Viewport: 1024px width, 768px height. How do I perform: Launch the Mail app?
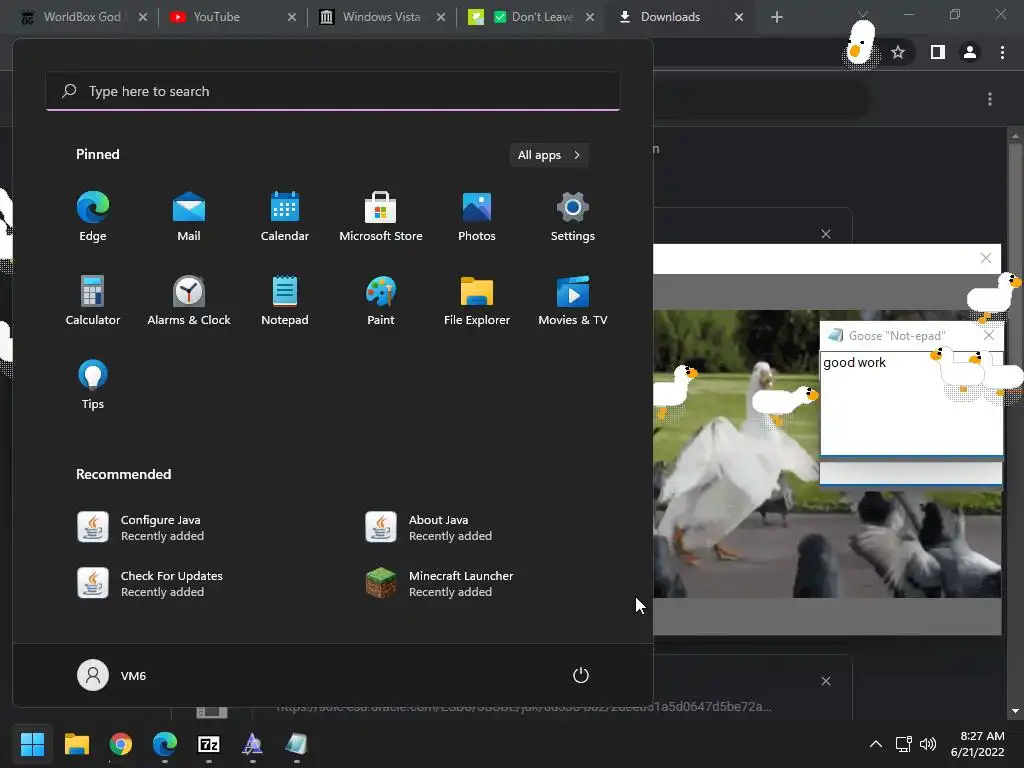click(189, 217)
